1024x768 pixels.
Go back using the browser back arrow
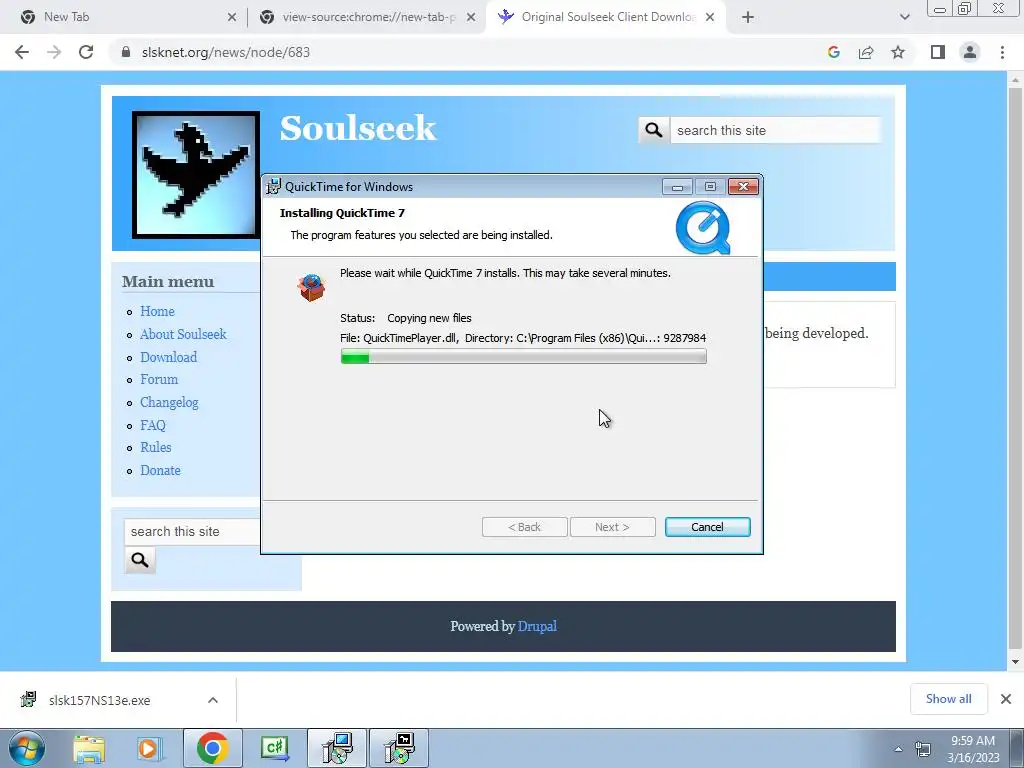click(x=22, y=52)
